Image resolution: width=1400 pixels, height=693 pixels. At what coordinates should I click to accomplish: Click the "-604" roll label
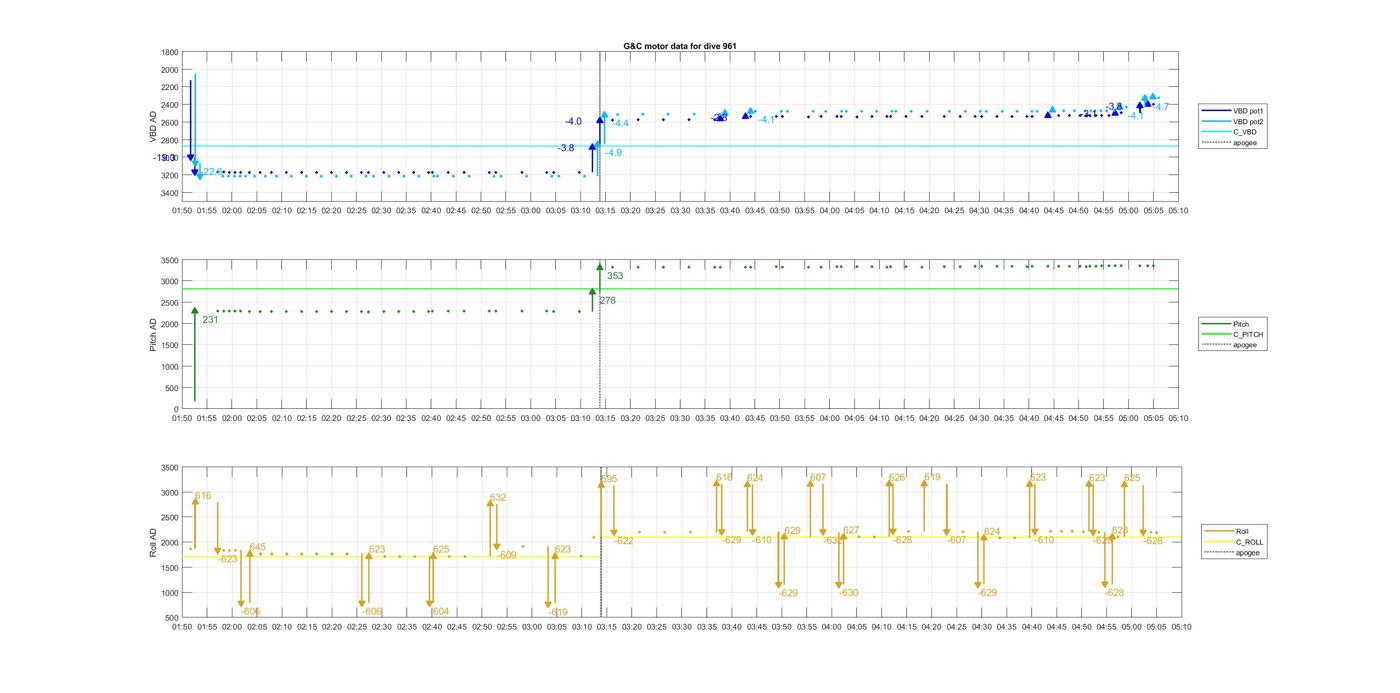tap(439, 612)
